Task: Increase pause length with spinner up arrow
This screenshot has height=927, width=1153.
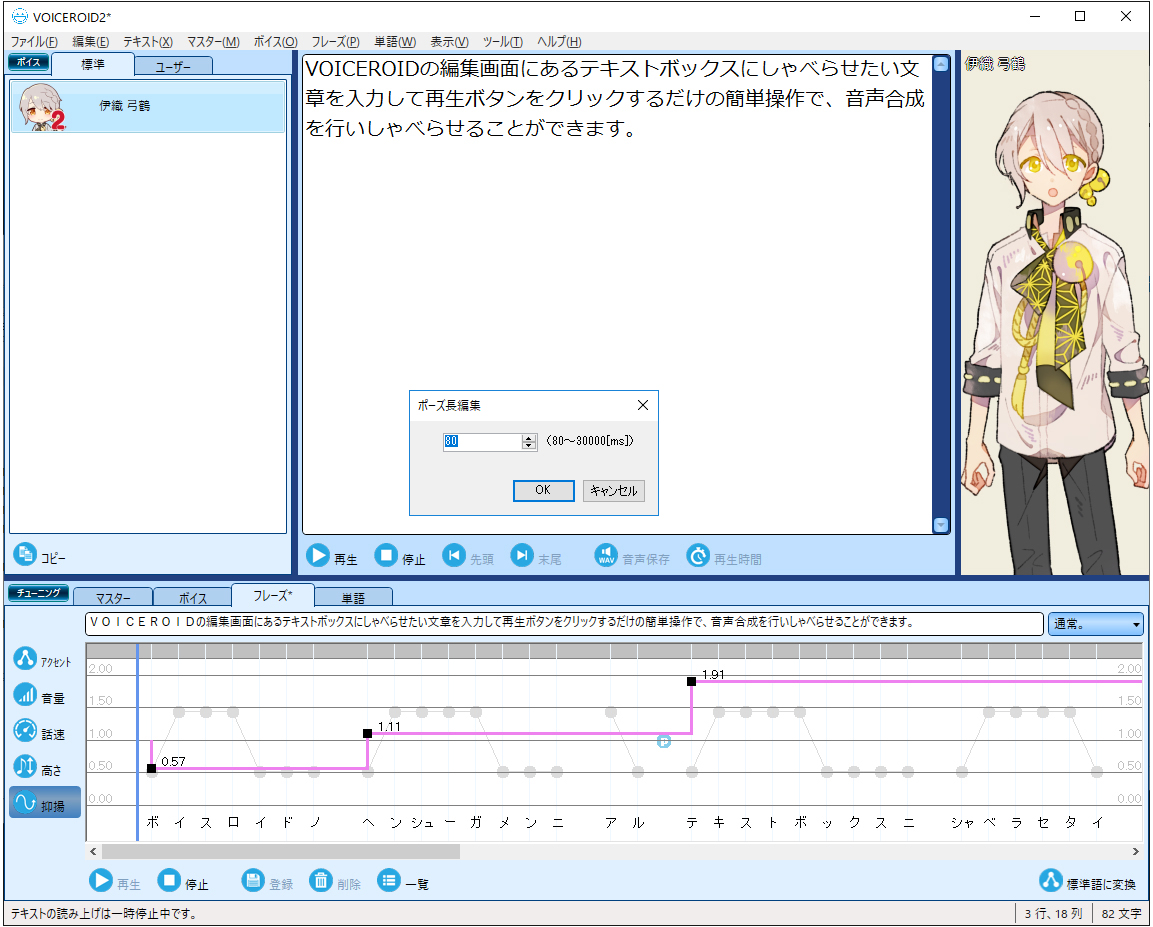Action: [x=529, y=438]
